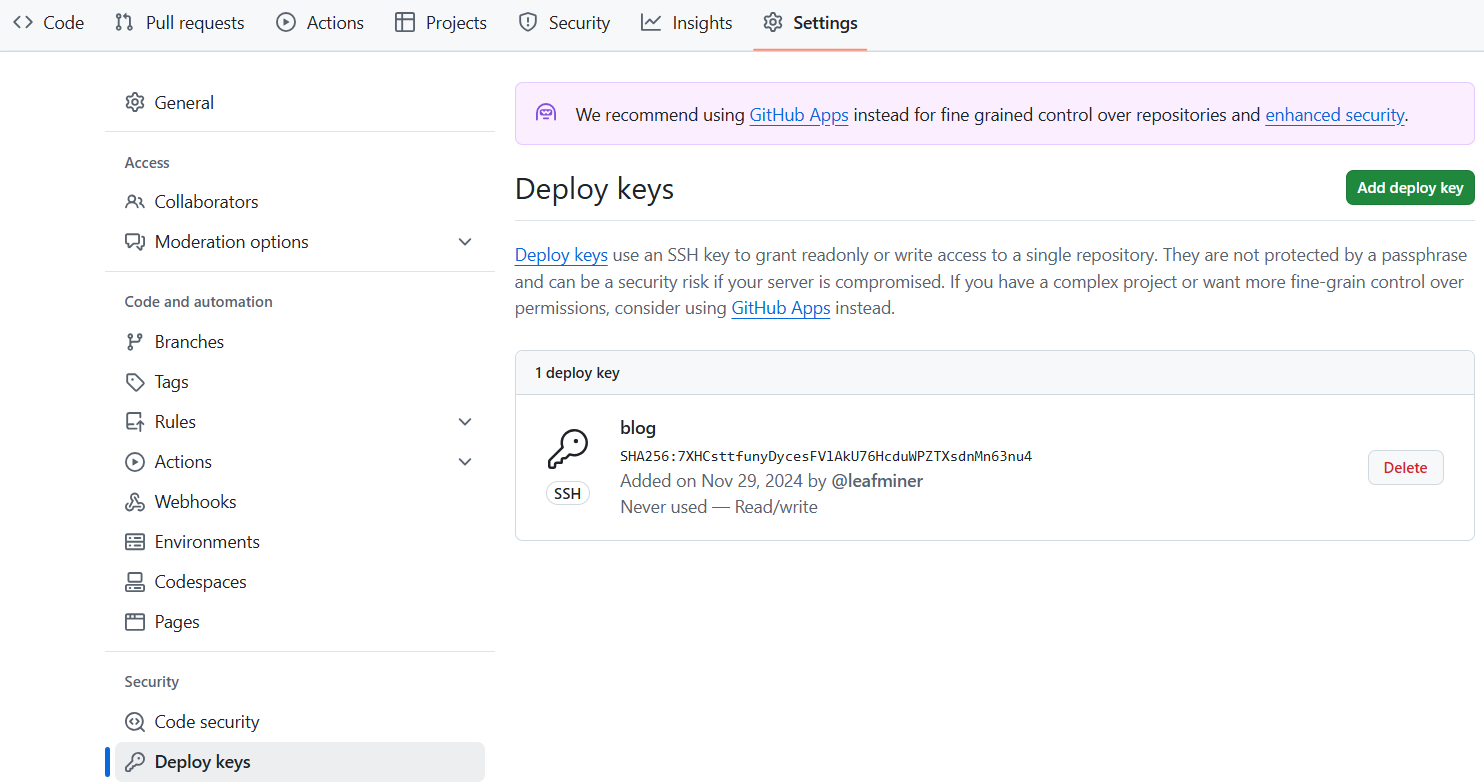This screenshot has width=1484, height=784.
Task: Click the General gear icon
Action: [x=134, y=102]
